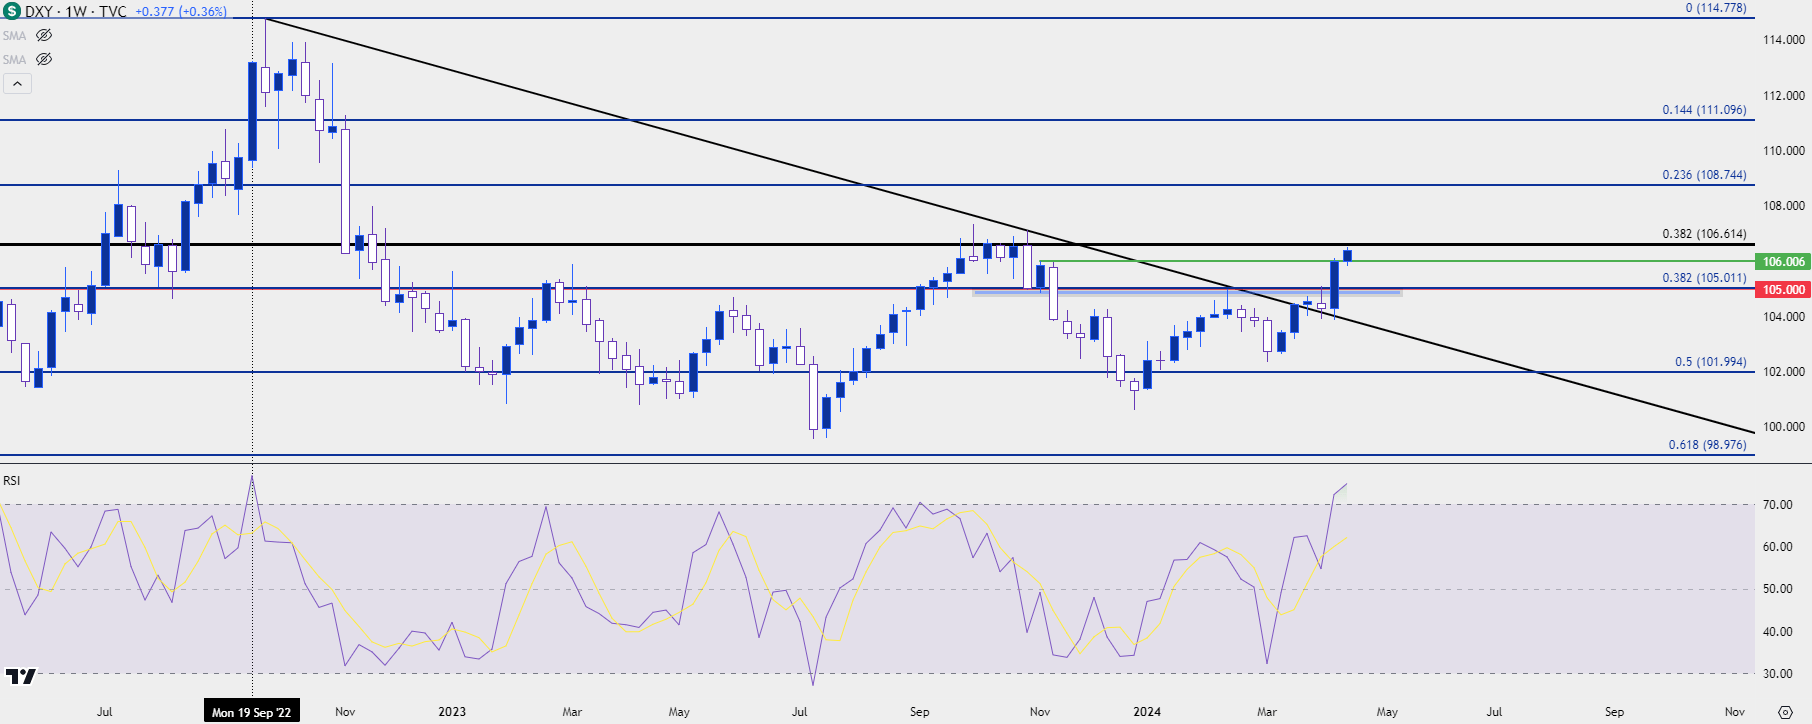Image resolution: width=1812 pixels, height=724 pixels.
Task: Click the 50.00 RSI axis value
Action: coord(1777,589)
